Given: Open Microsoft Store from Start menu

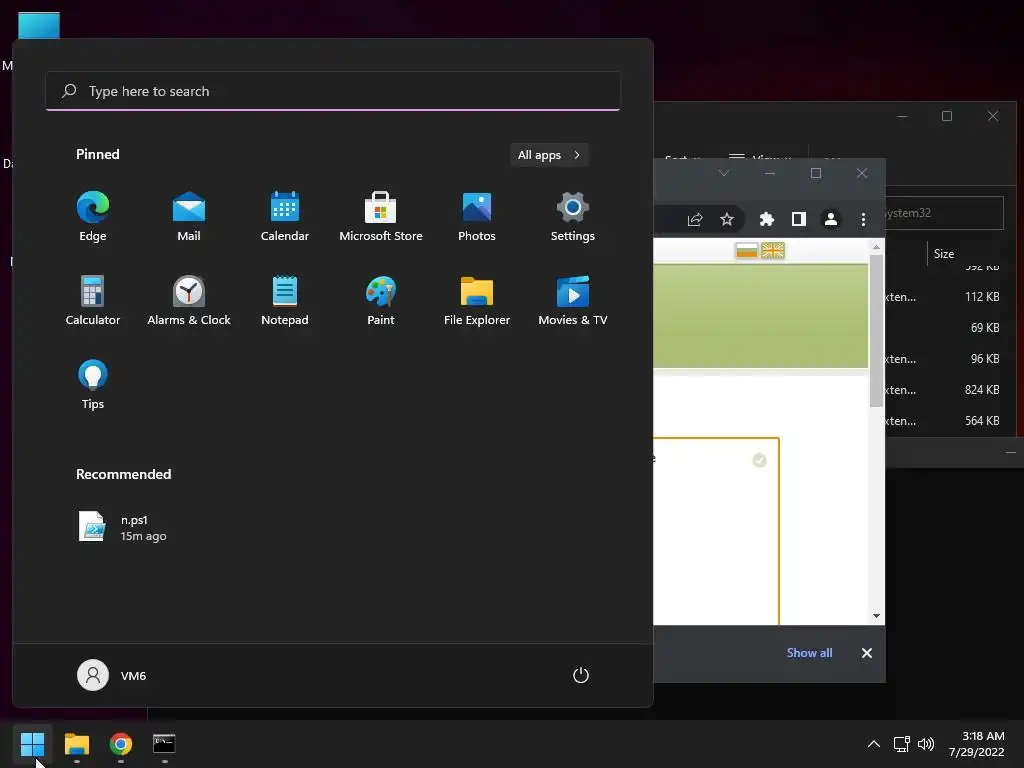Looking at the screenshot, I should [381, 217].
